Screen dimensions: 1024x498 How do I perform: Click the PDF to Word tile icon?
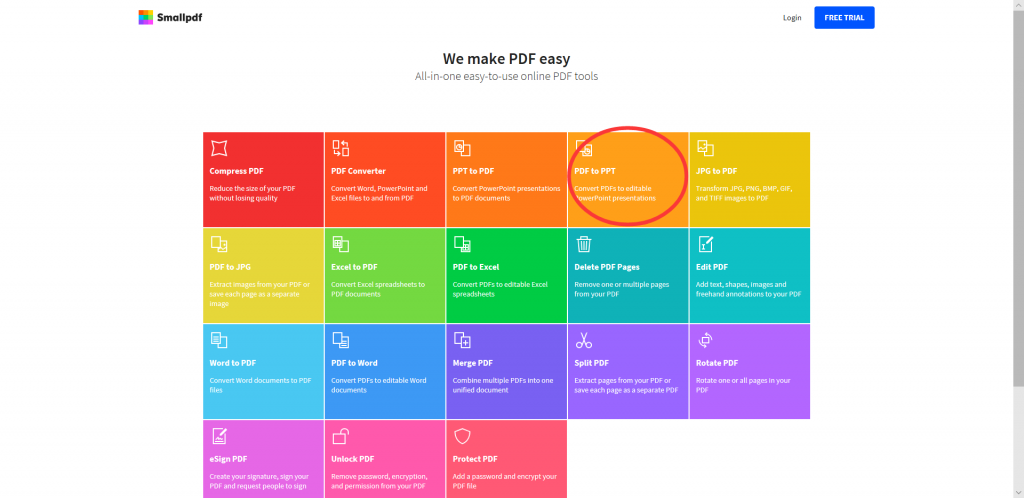340,340
